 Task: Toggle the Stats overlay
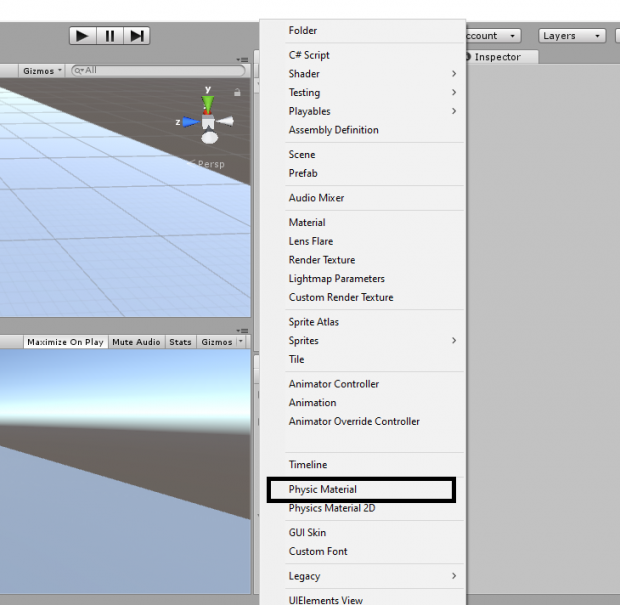coord(180,342)
